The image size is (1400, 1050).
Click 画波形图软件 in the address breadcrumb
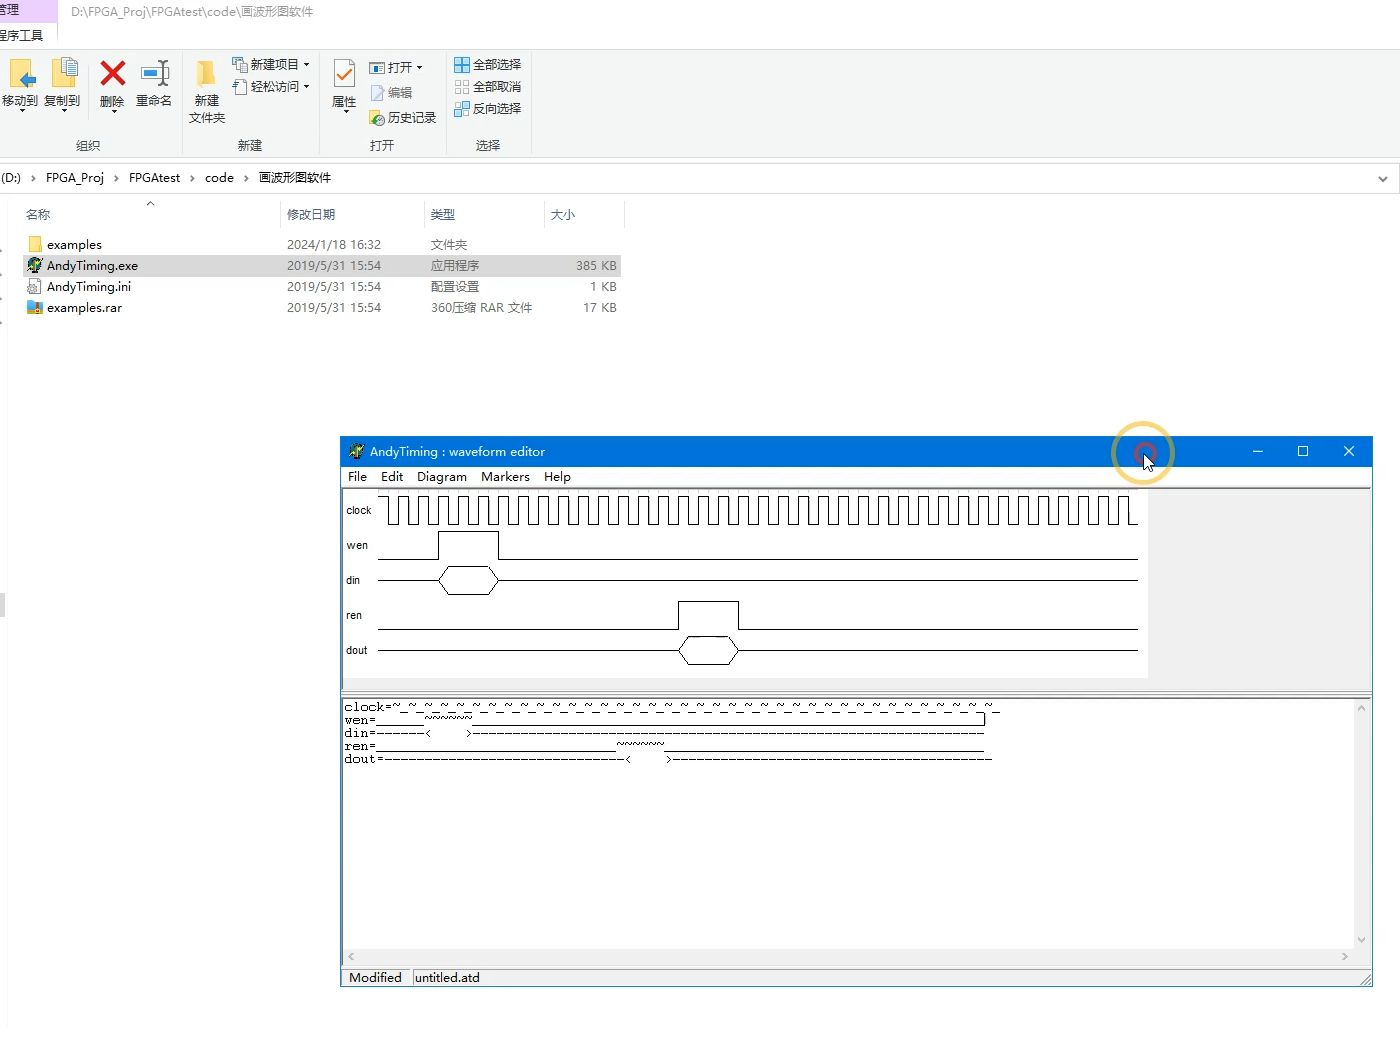tap(295, 178)
